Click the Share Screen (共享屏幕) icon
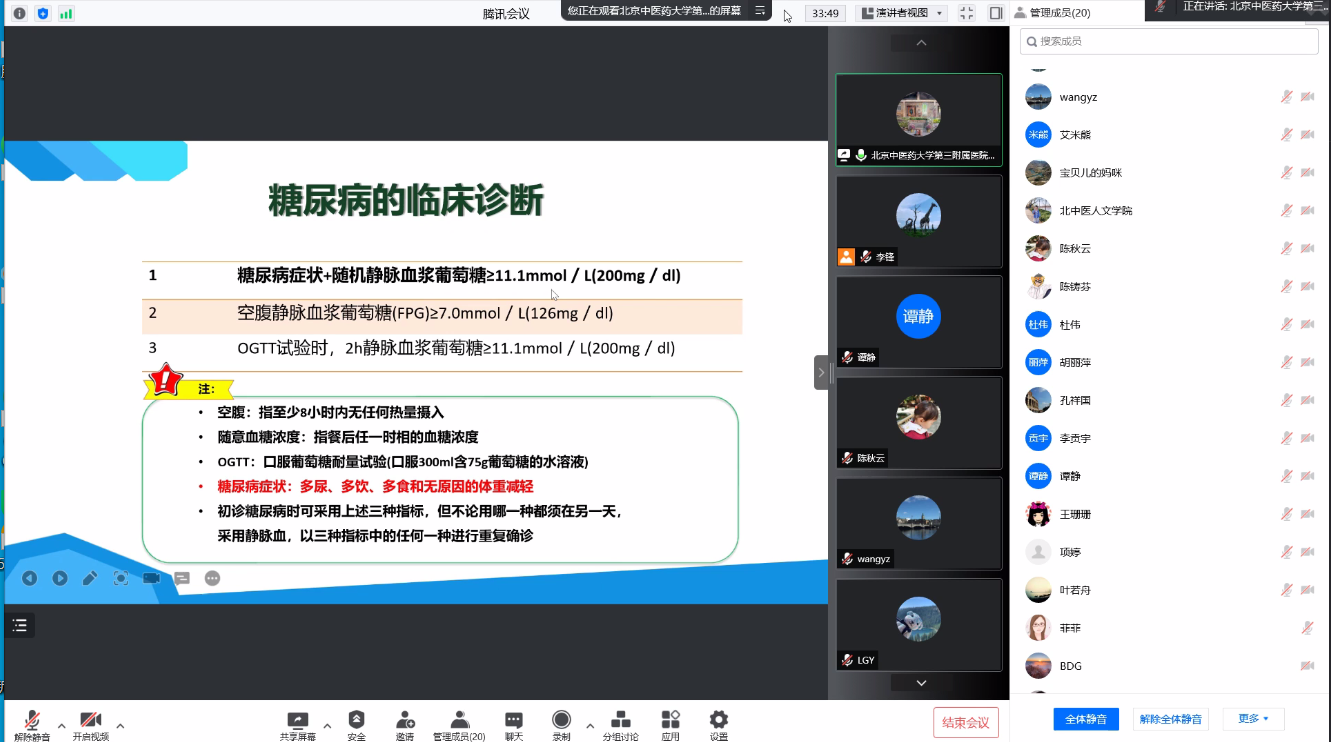This screenshot has width=1331, height=742. click(x=297, y=720)
